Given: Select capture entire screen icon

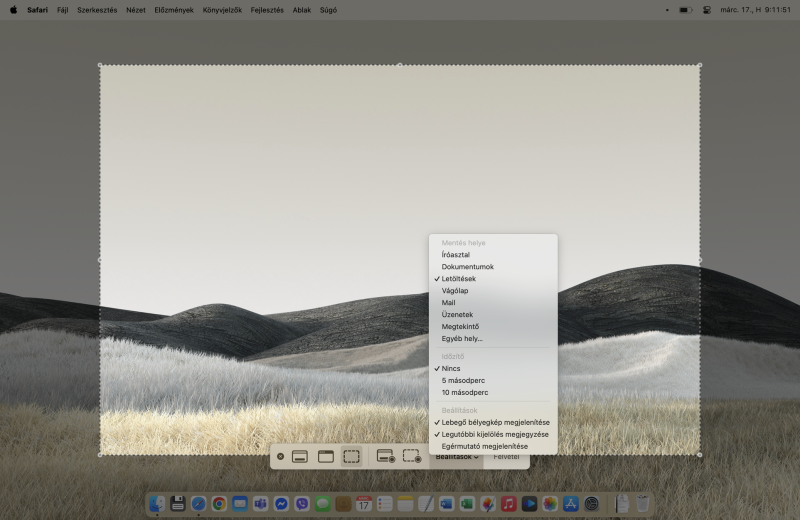Looking at the screenshot, I should tap(300, 456).
